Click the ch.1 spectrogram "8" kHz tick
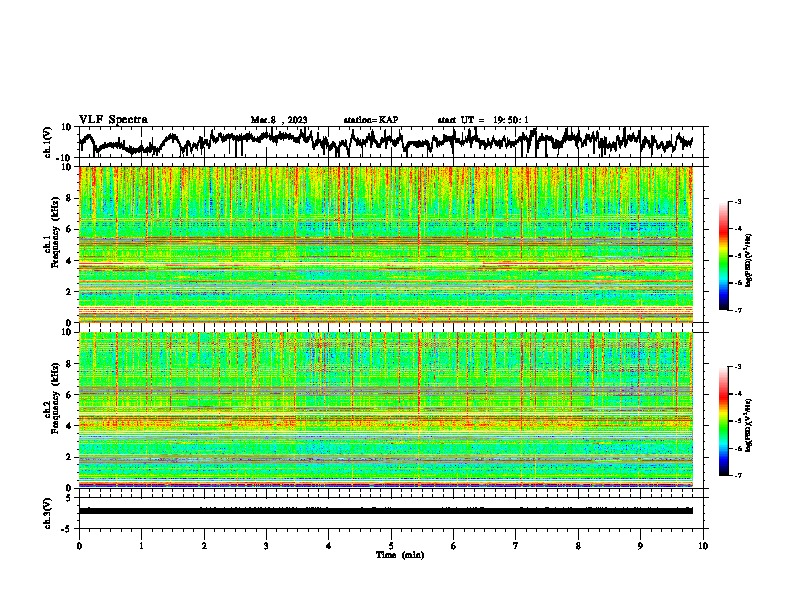 (69, 198)
